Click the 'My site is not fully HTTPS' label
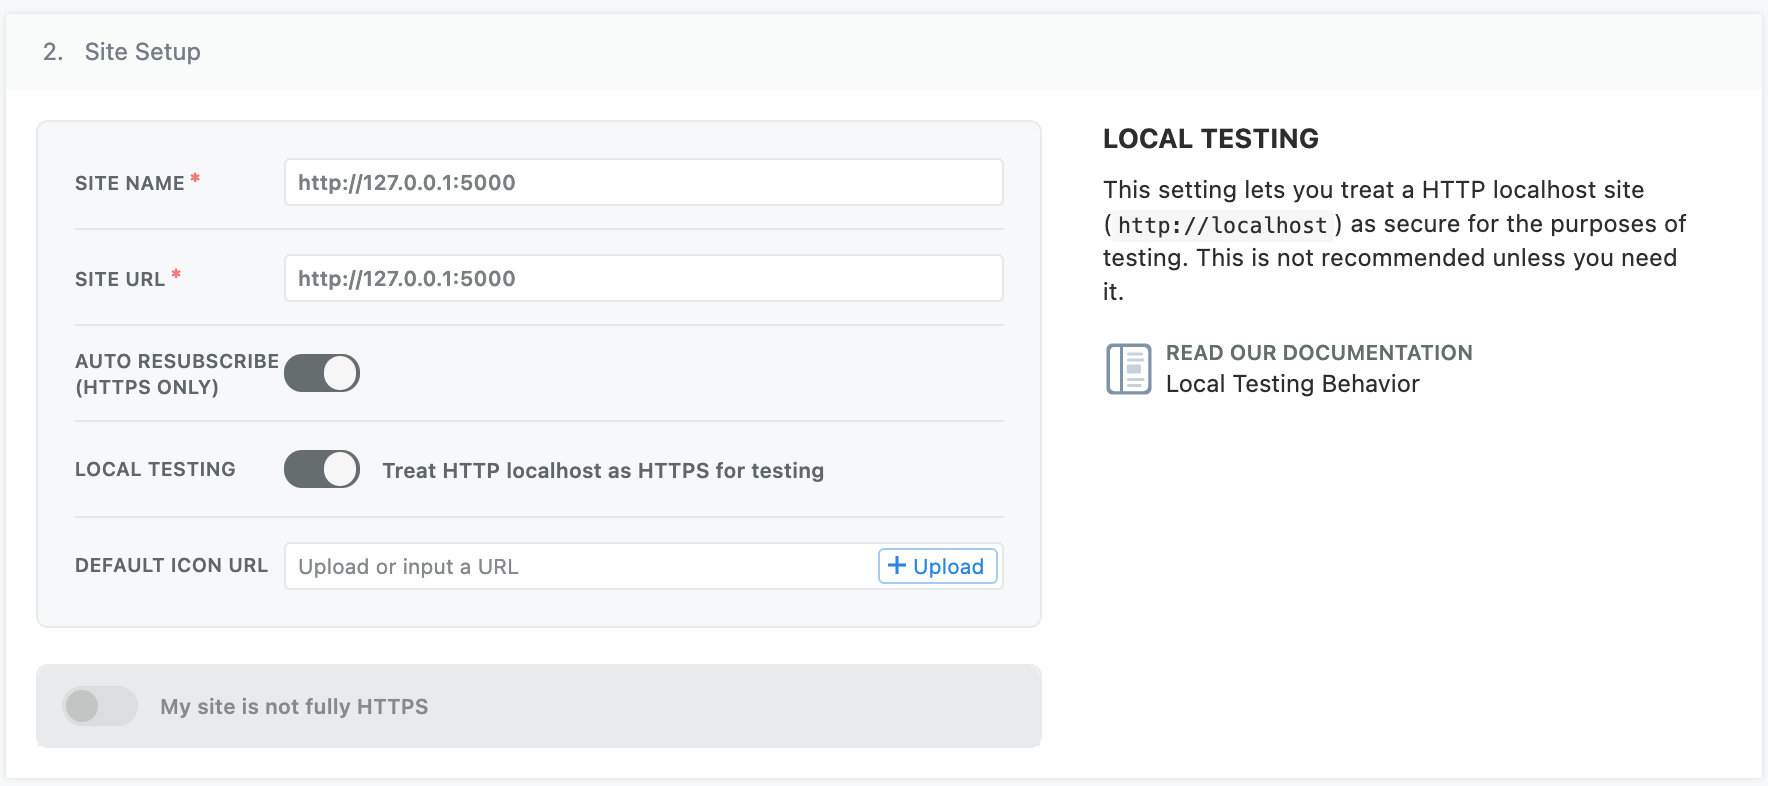The height and width of the screenshot is (786, 1768). click(294, 707)
